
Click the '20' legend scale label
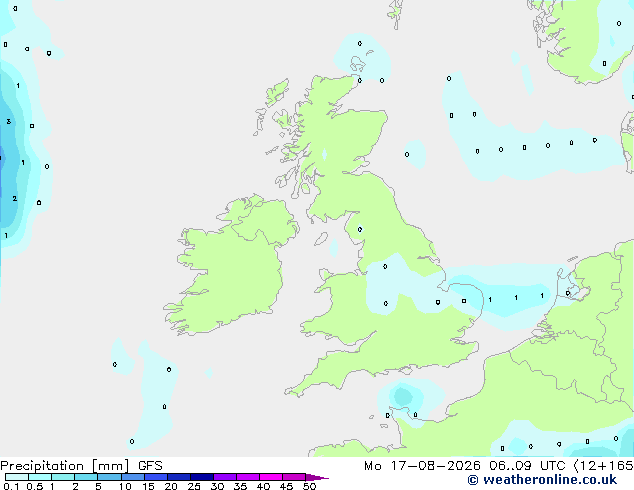171,486
